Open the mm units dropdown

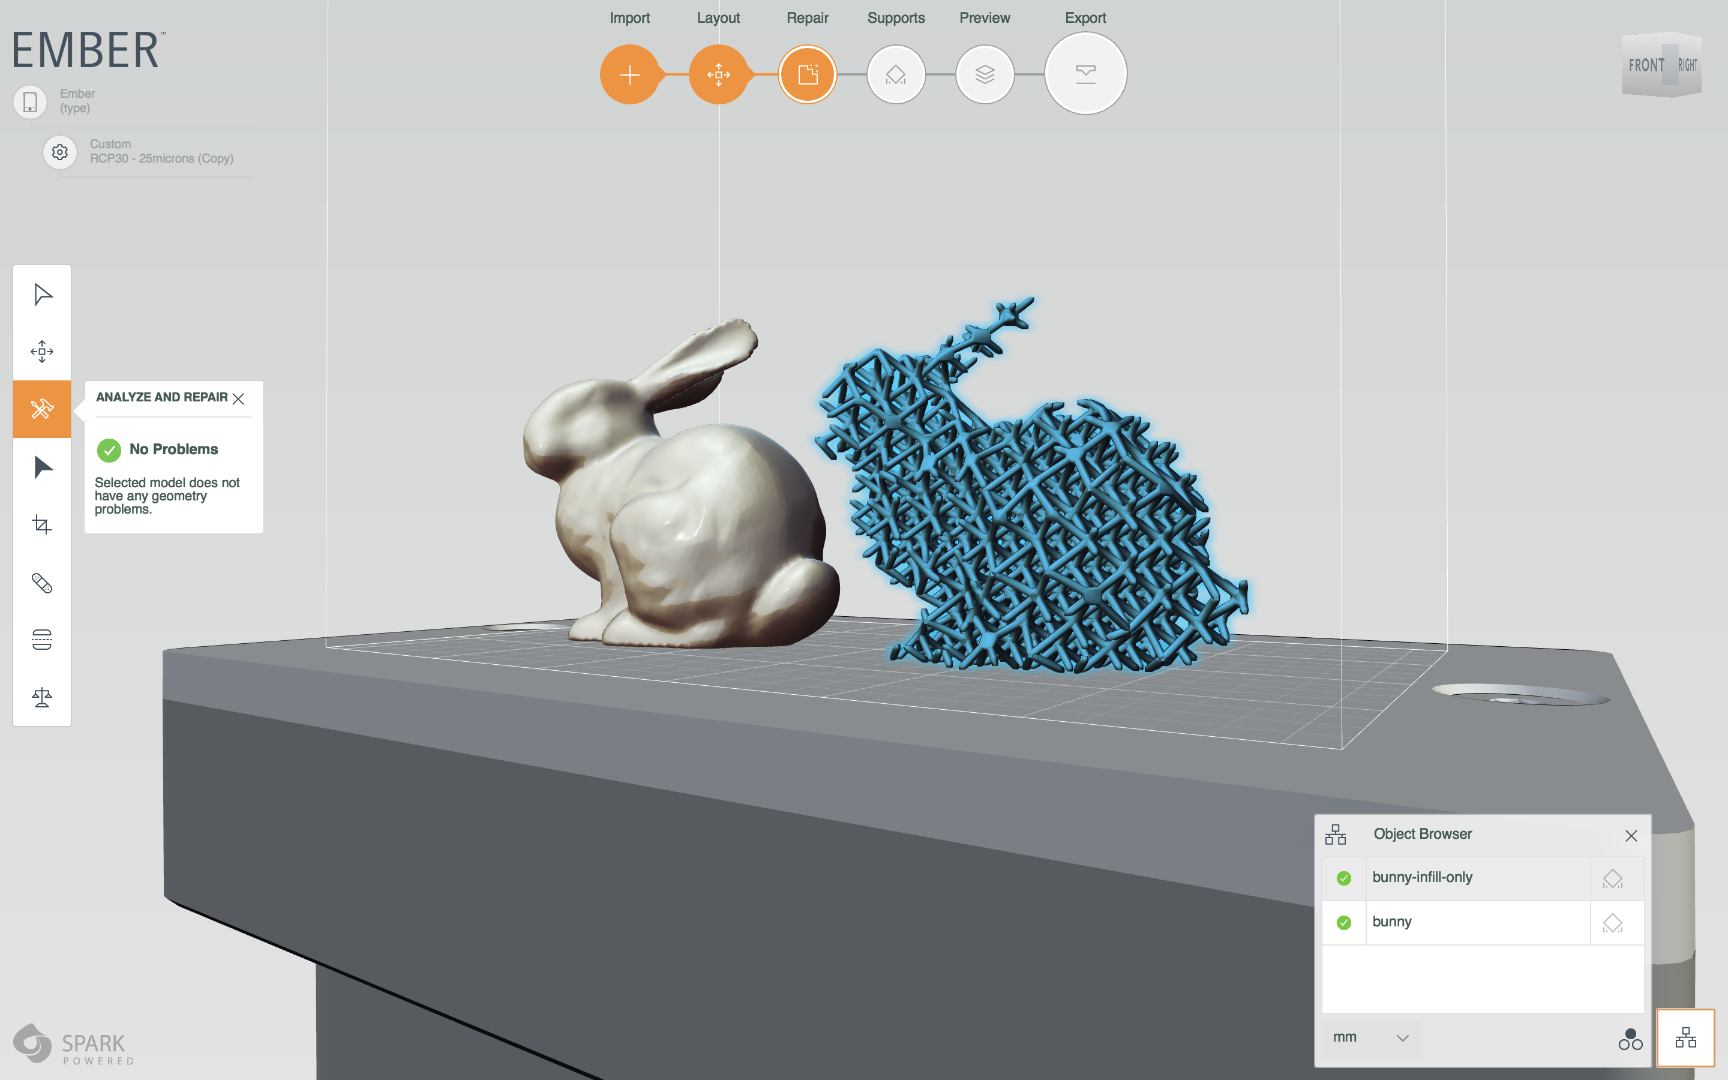[x=1370, y=1038]
